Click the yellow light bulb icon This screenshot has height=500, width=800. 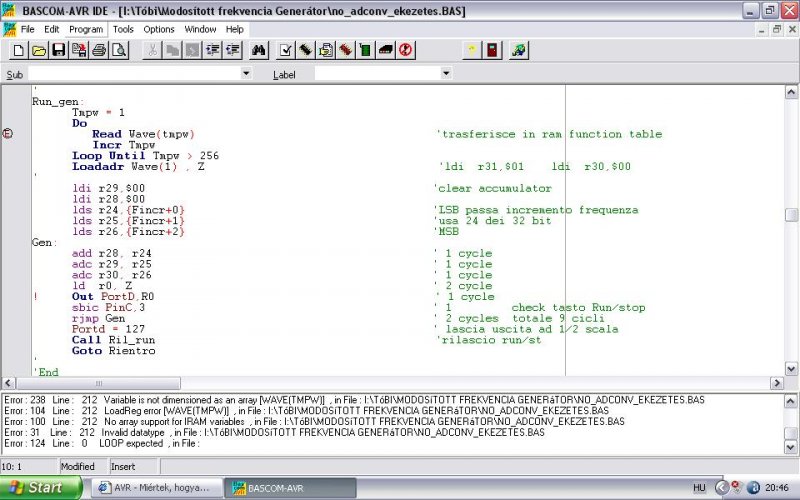pyautogui.click(x=472, y=50)
